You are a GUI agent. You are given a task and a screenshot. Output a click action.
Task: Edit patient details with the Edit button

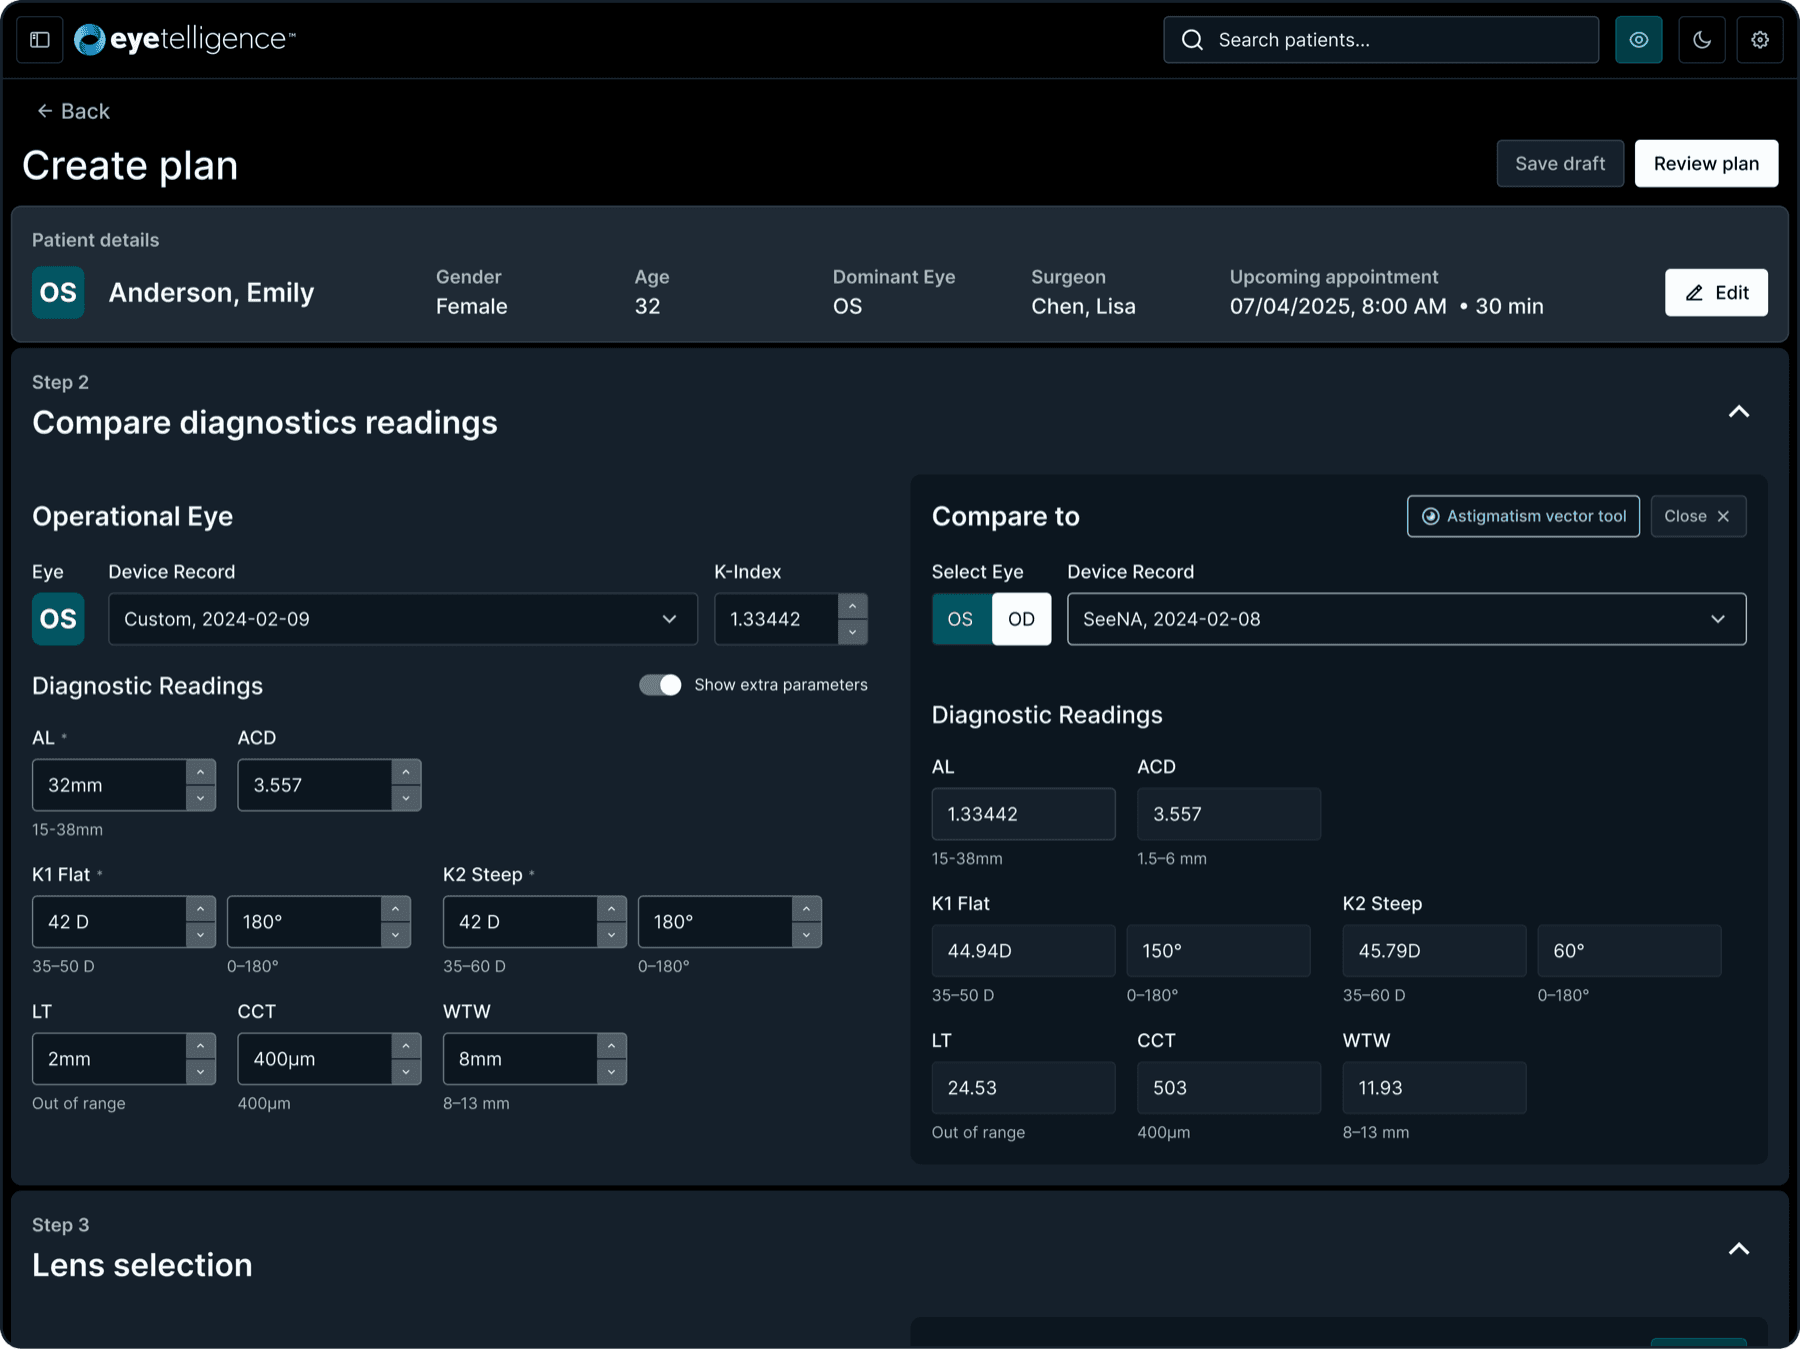[1716, 292]
